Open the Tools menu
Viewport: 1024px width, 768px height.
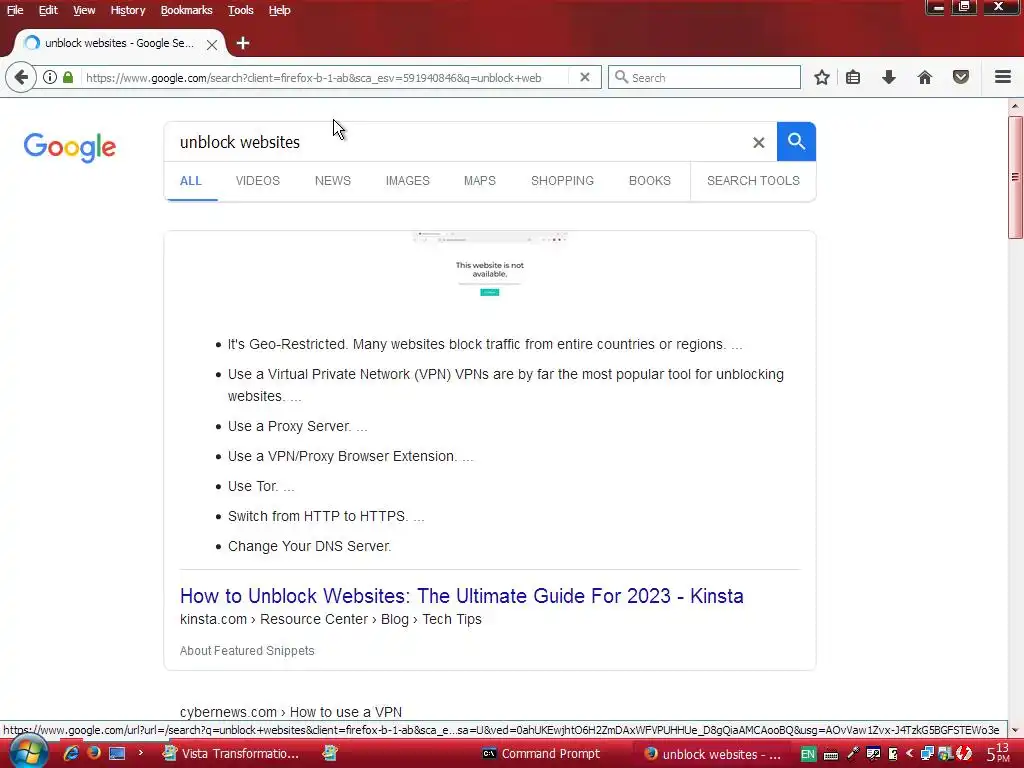(240, 10)
